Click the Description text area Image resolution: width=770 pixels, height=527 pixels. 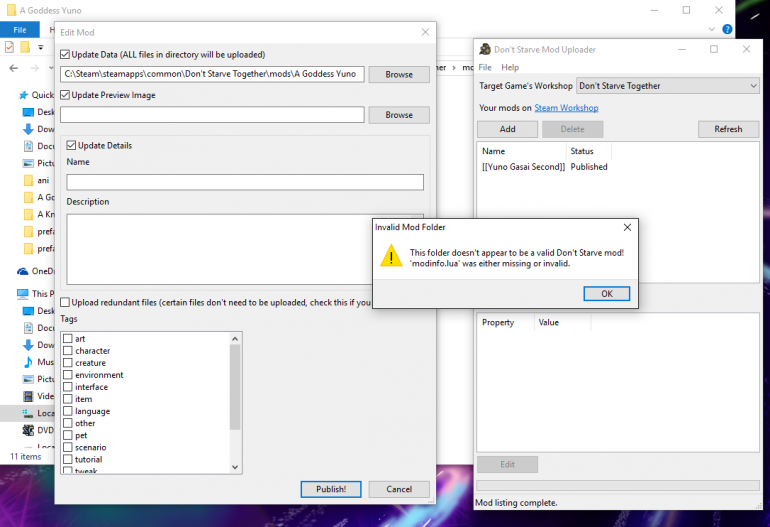tap(219, 249)
